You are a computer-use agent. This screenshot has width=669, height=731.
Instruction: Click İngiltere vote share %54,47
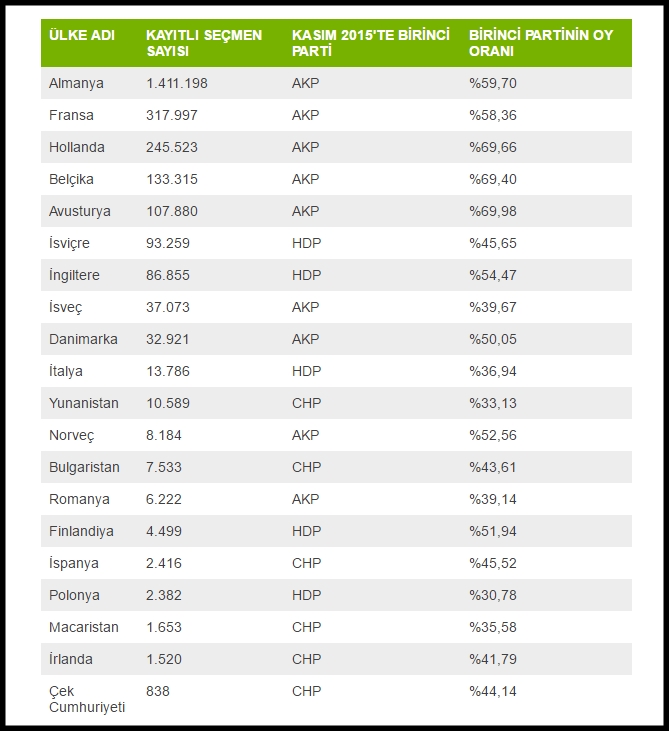(x=493, y=275)
